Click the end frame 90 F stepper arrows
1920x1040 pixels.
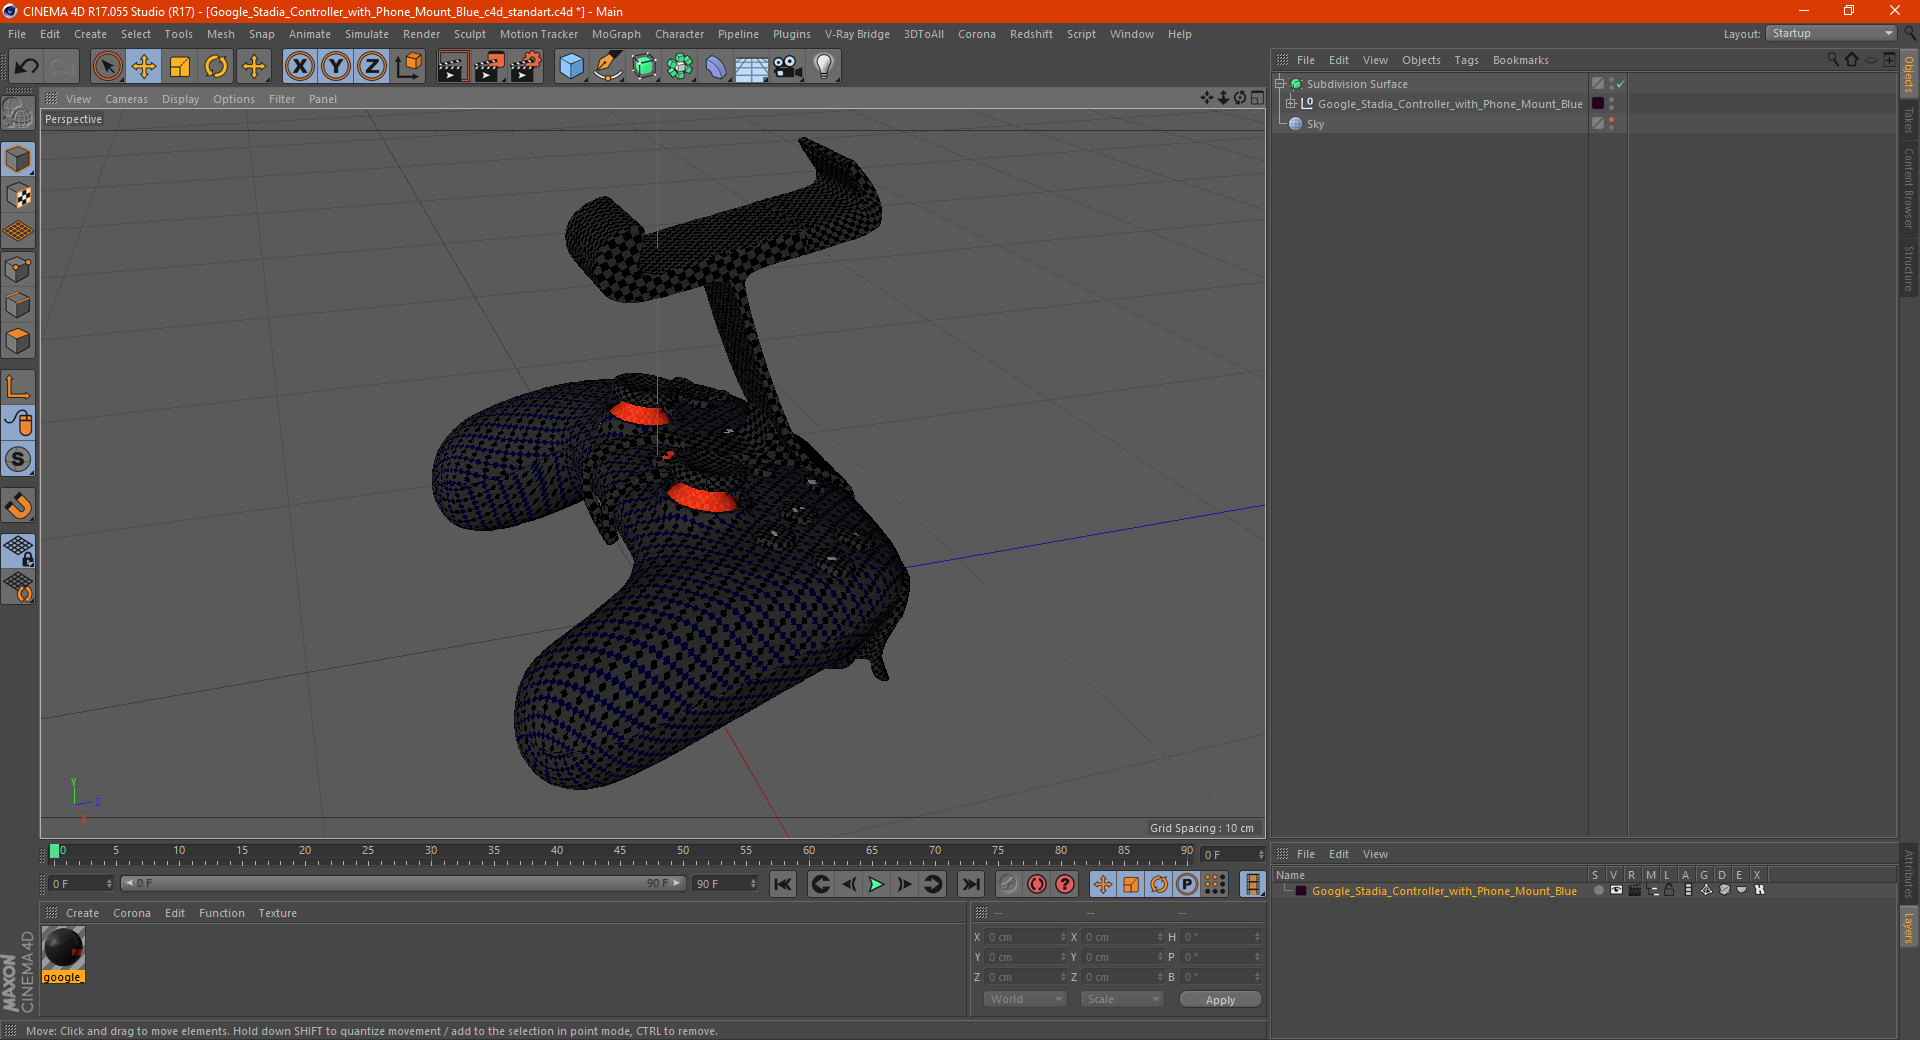point(753,884)
